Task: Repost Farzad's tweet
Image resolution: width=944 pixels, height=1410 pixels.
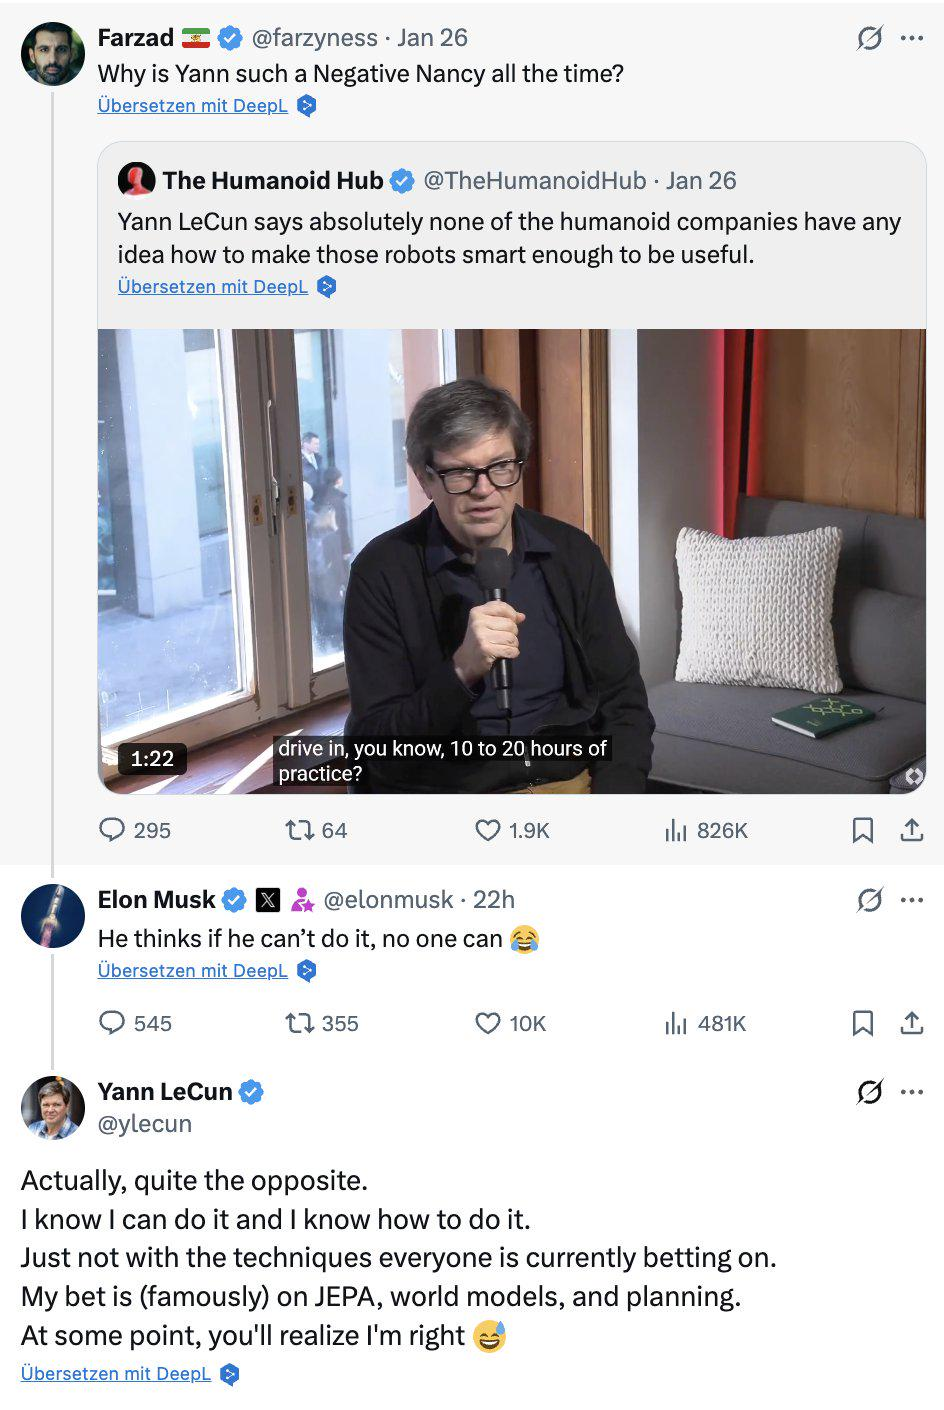Action: click(299, 830)
